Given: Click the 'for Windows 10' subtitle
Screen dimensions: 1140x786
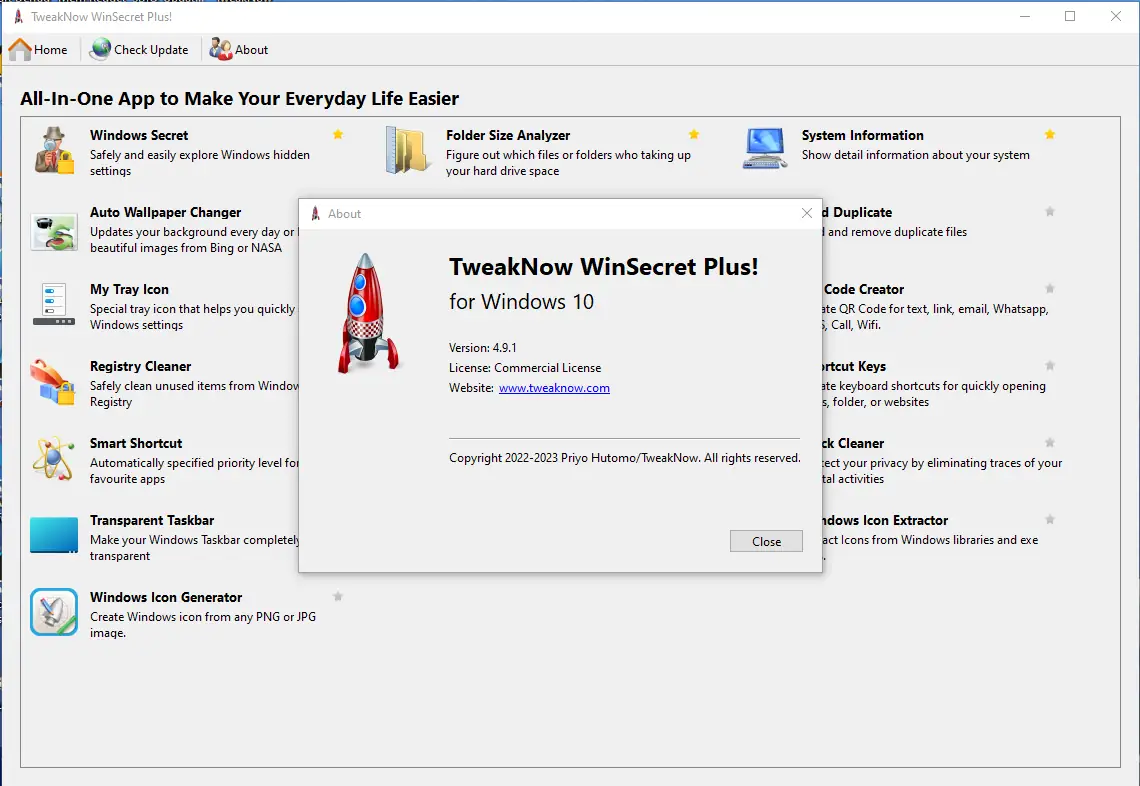Looking at the screenshot, I should (x=521, y=302).
